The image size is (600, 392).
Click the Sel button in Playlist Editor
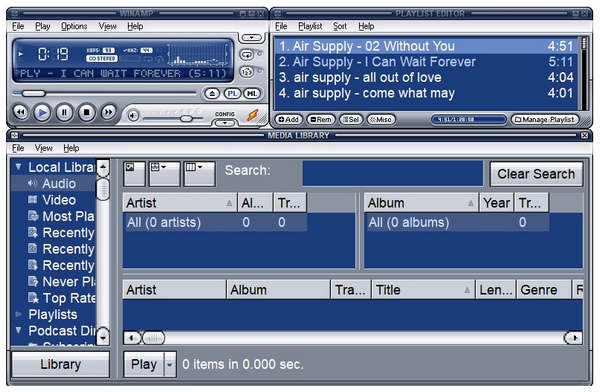351,120
